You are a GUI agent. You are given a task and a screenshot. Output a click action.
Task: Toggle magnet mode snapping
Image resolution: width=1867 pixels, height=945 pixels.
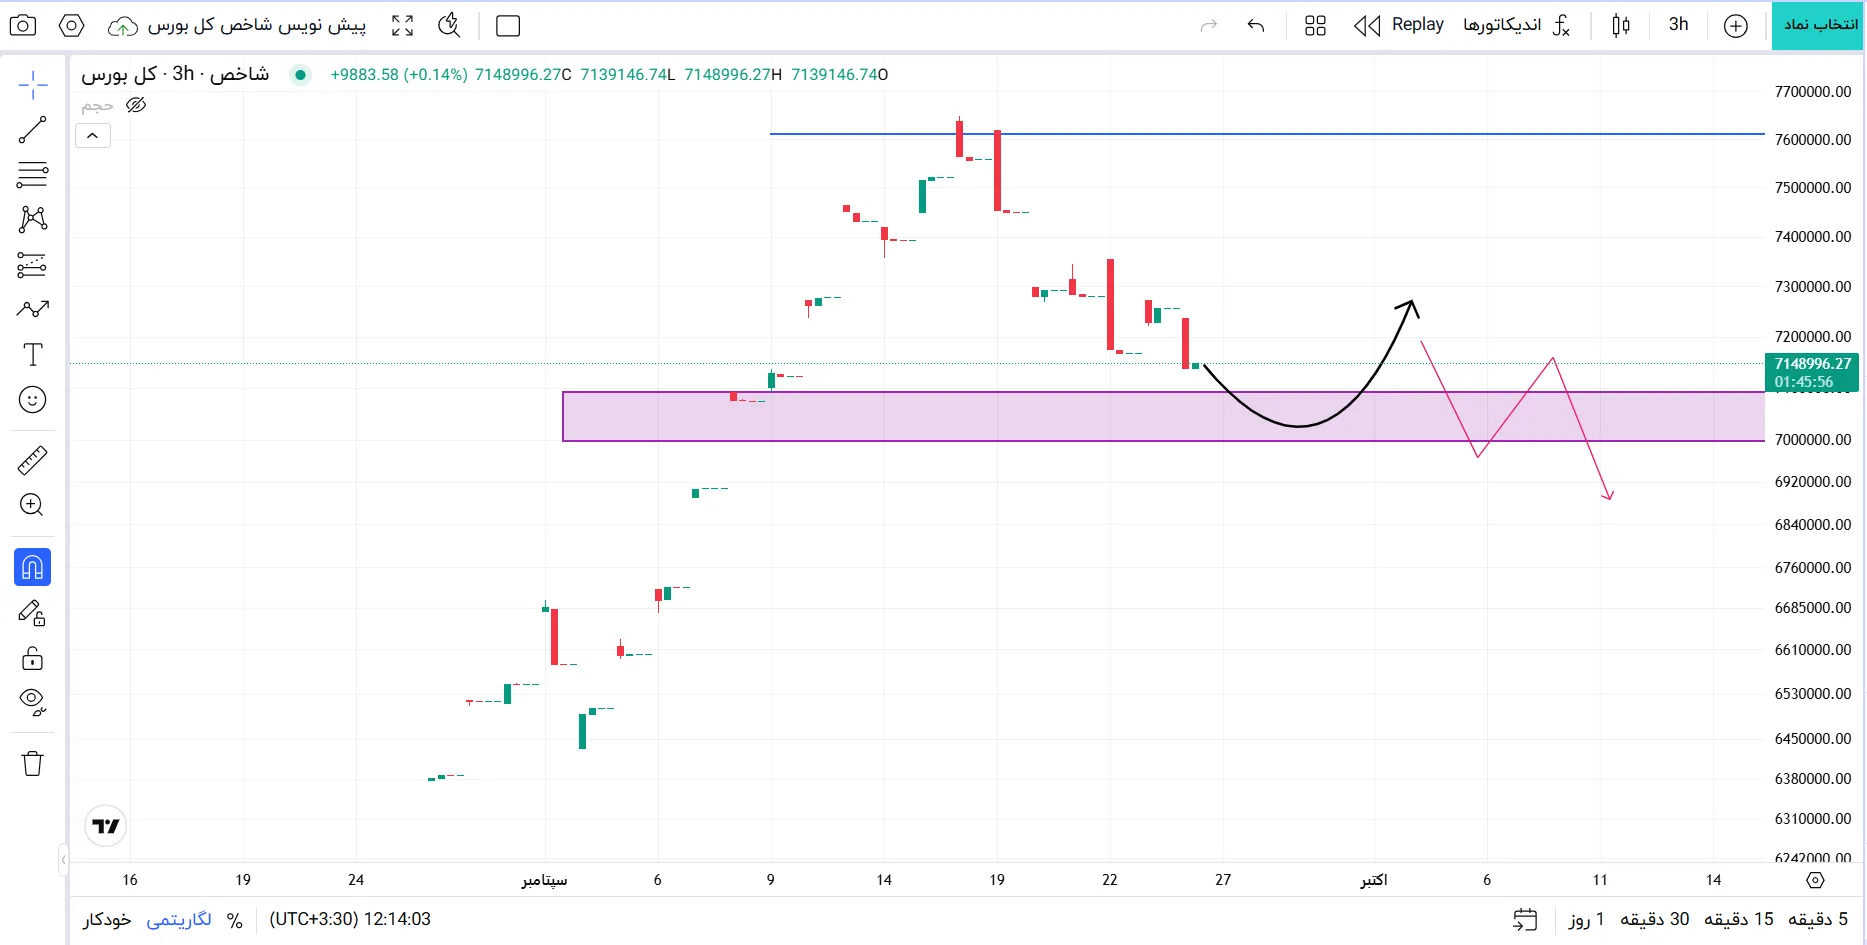pyautogui.click(x=33, y=568)
